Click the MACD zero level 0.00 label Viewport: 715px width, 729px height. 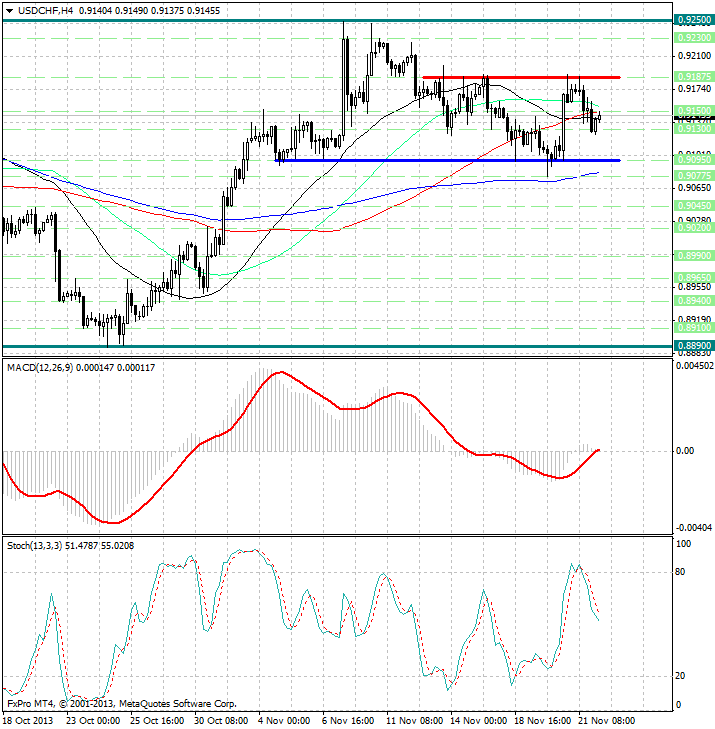tap(685, 451)
